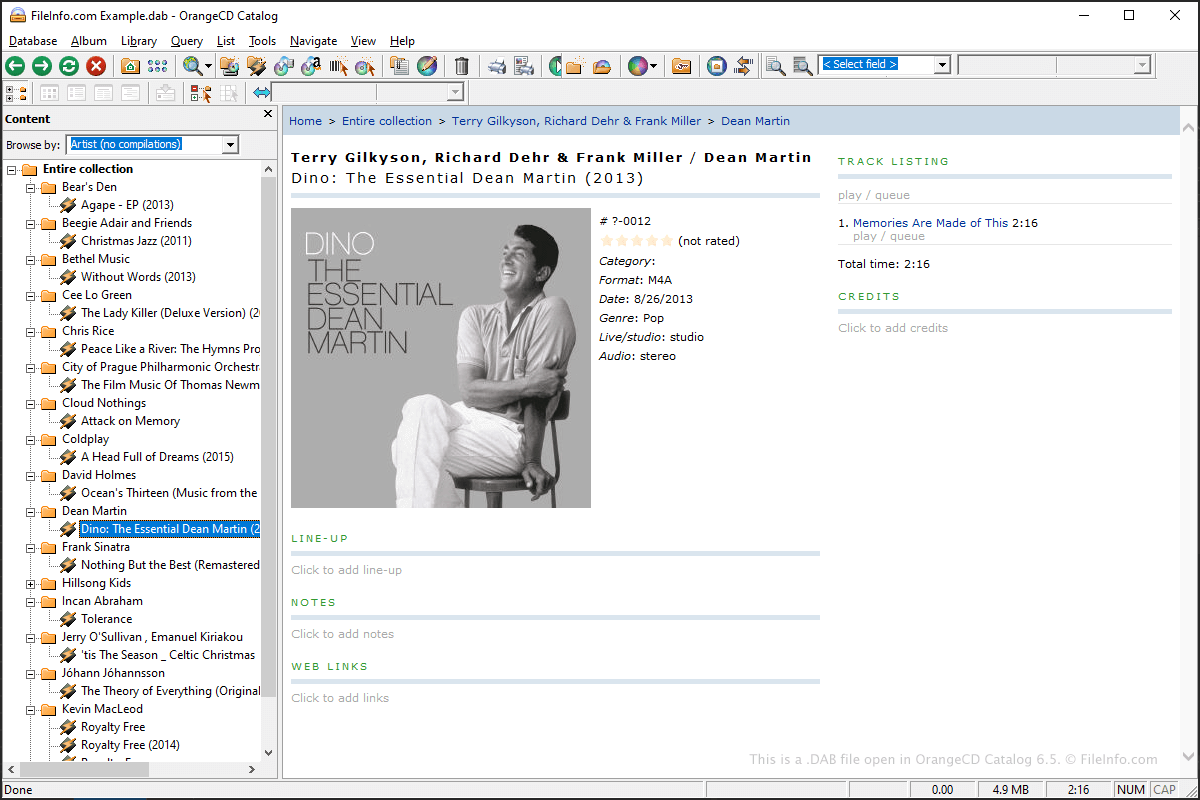The image size is (1200, 800).
Task: Open track Memories Are Made of This
Action: point(930,223)
